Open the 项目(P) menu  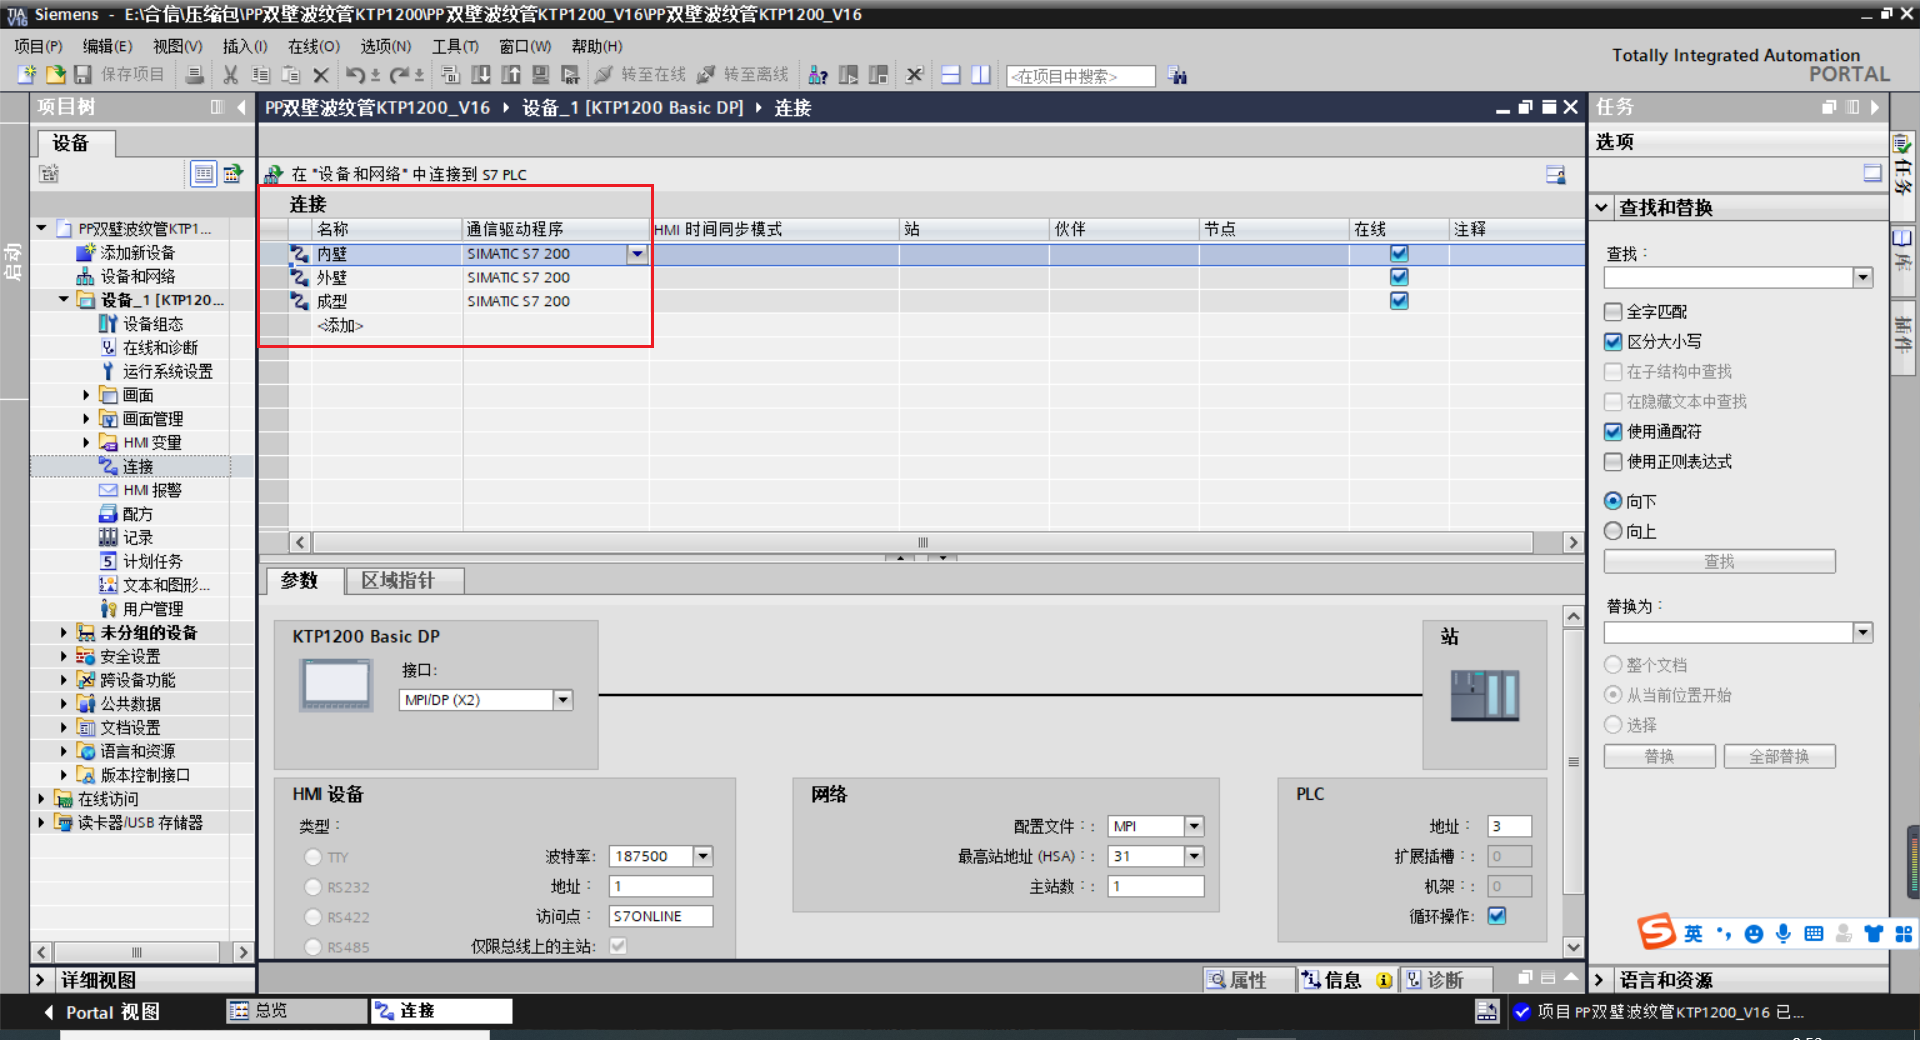coord(38,46)
